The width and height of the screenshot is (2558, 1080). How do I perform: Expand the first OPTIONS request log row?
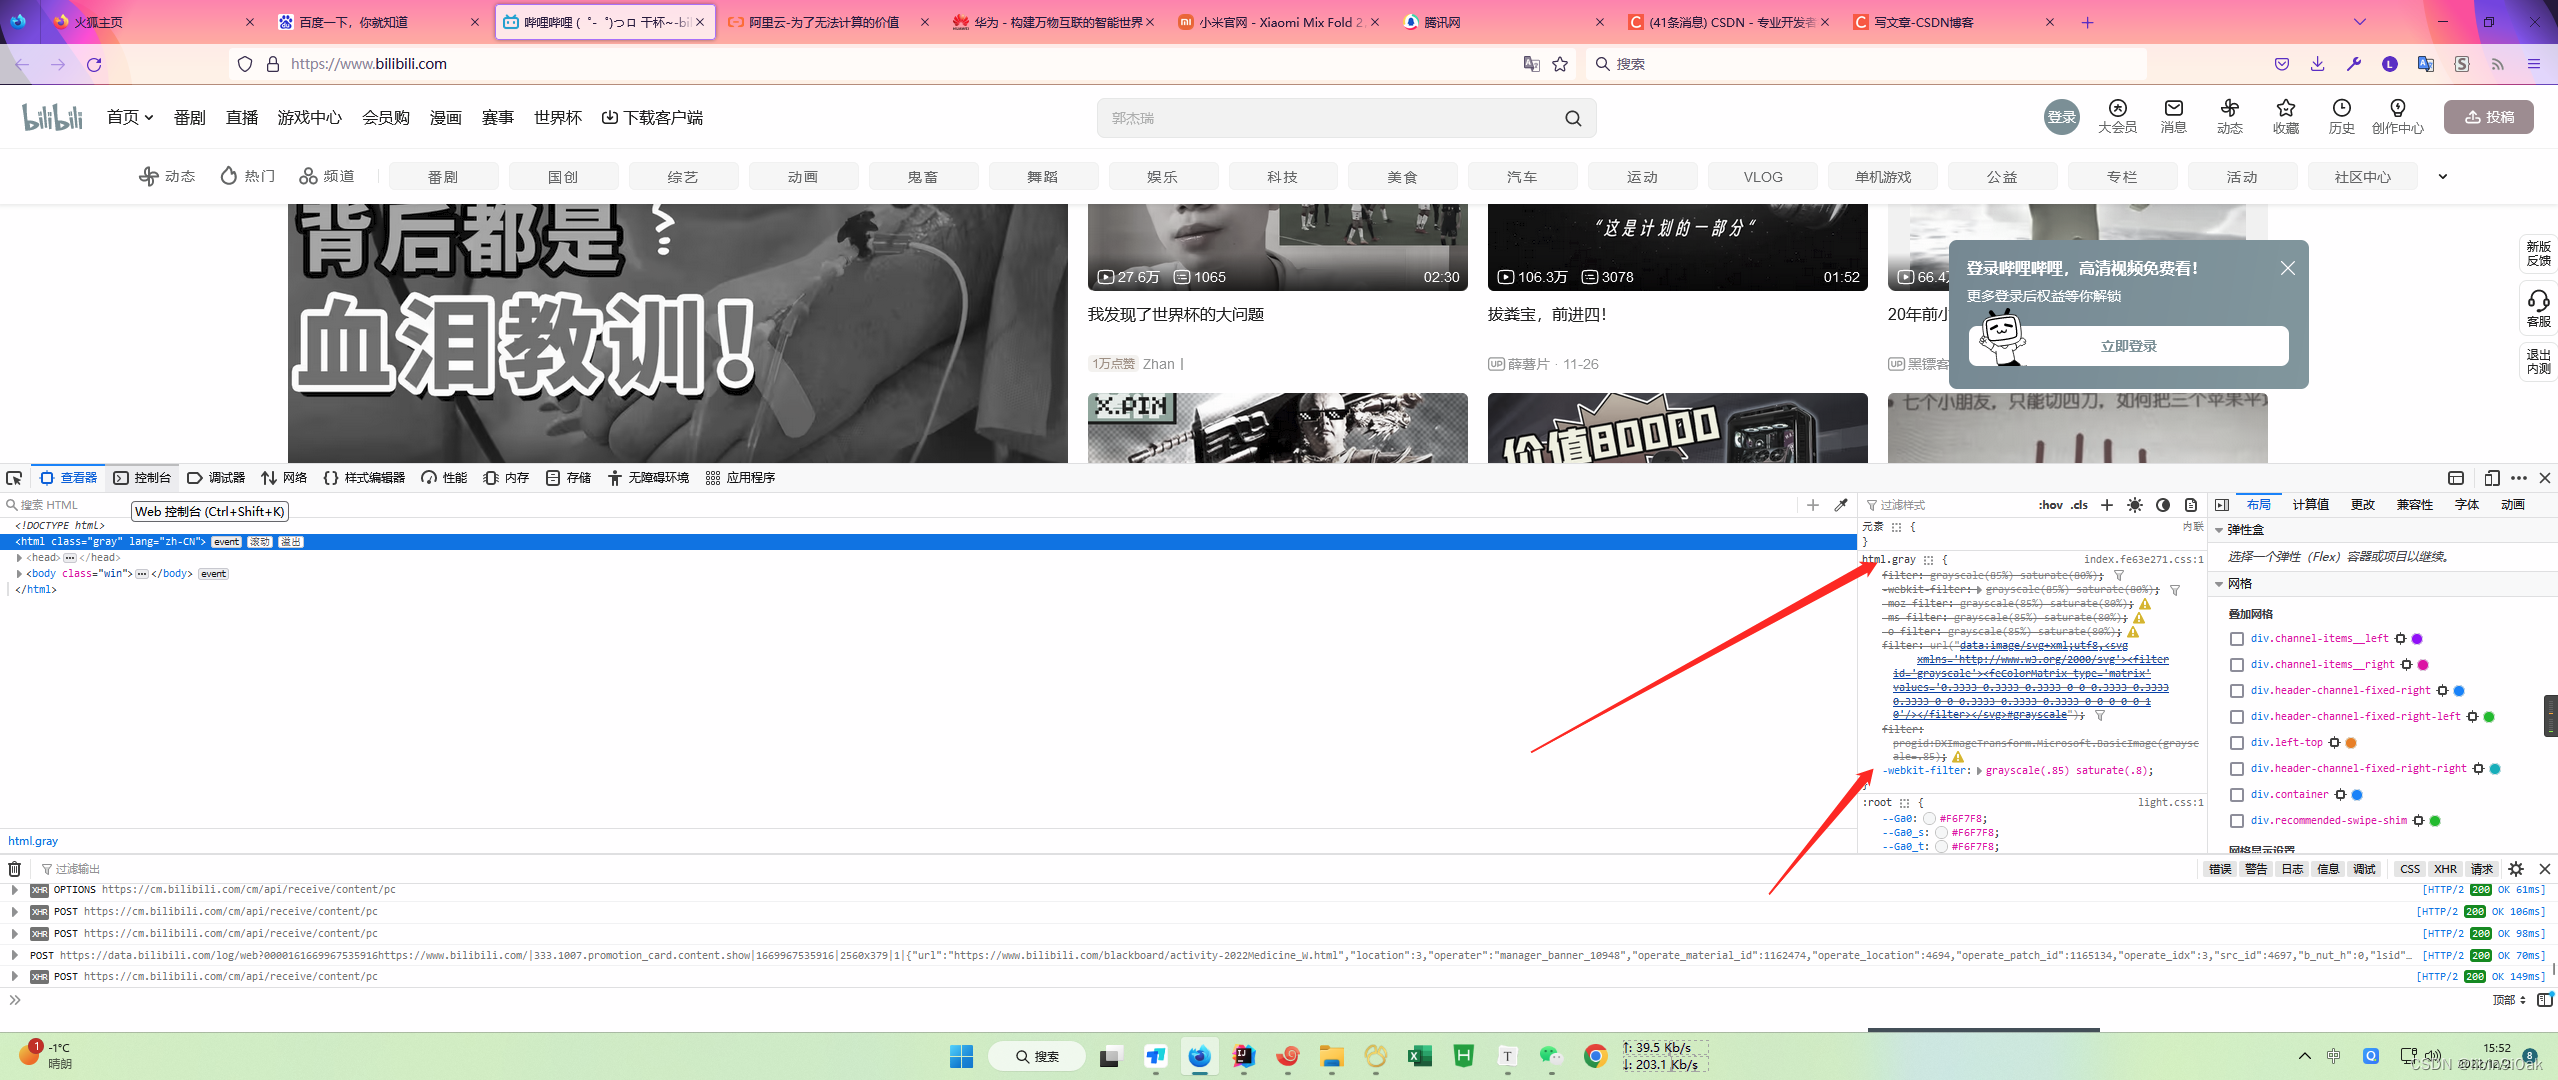tap(14, 890)
